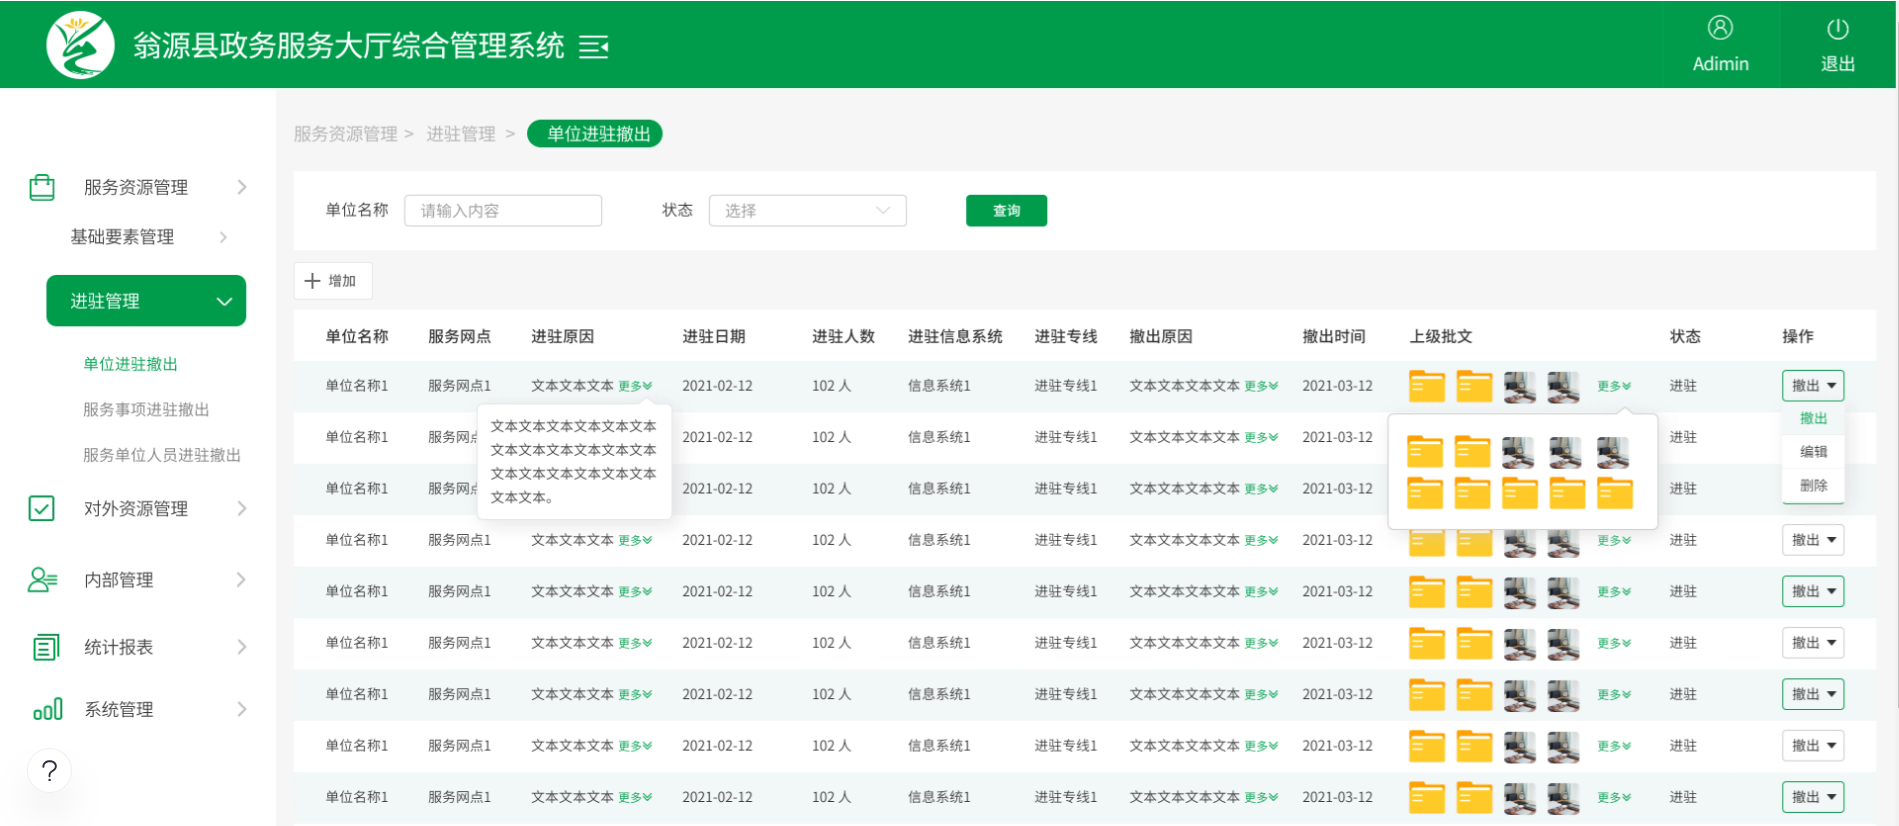This screenshot has width=1899, height=826.
Task: Select 服务单位人员进驻撤出 in the sidebar
Action: click(162, 455)
